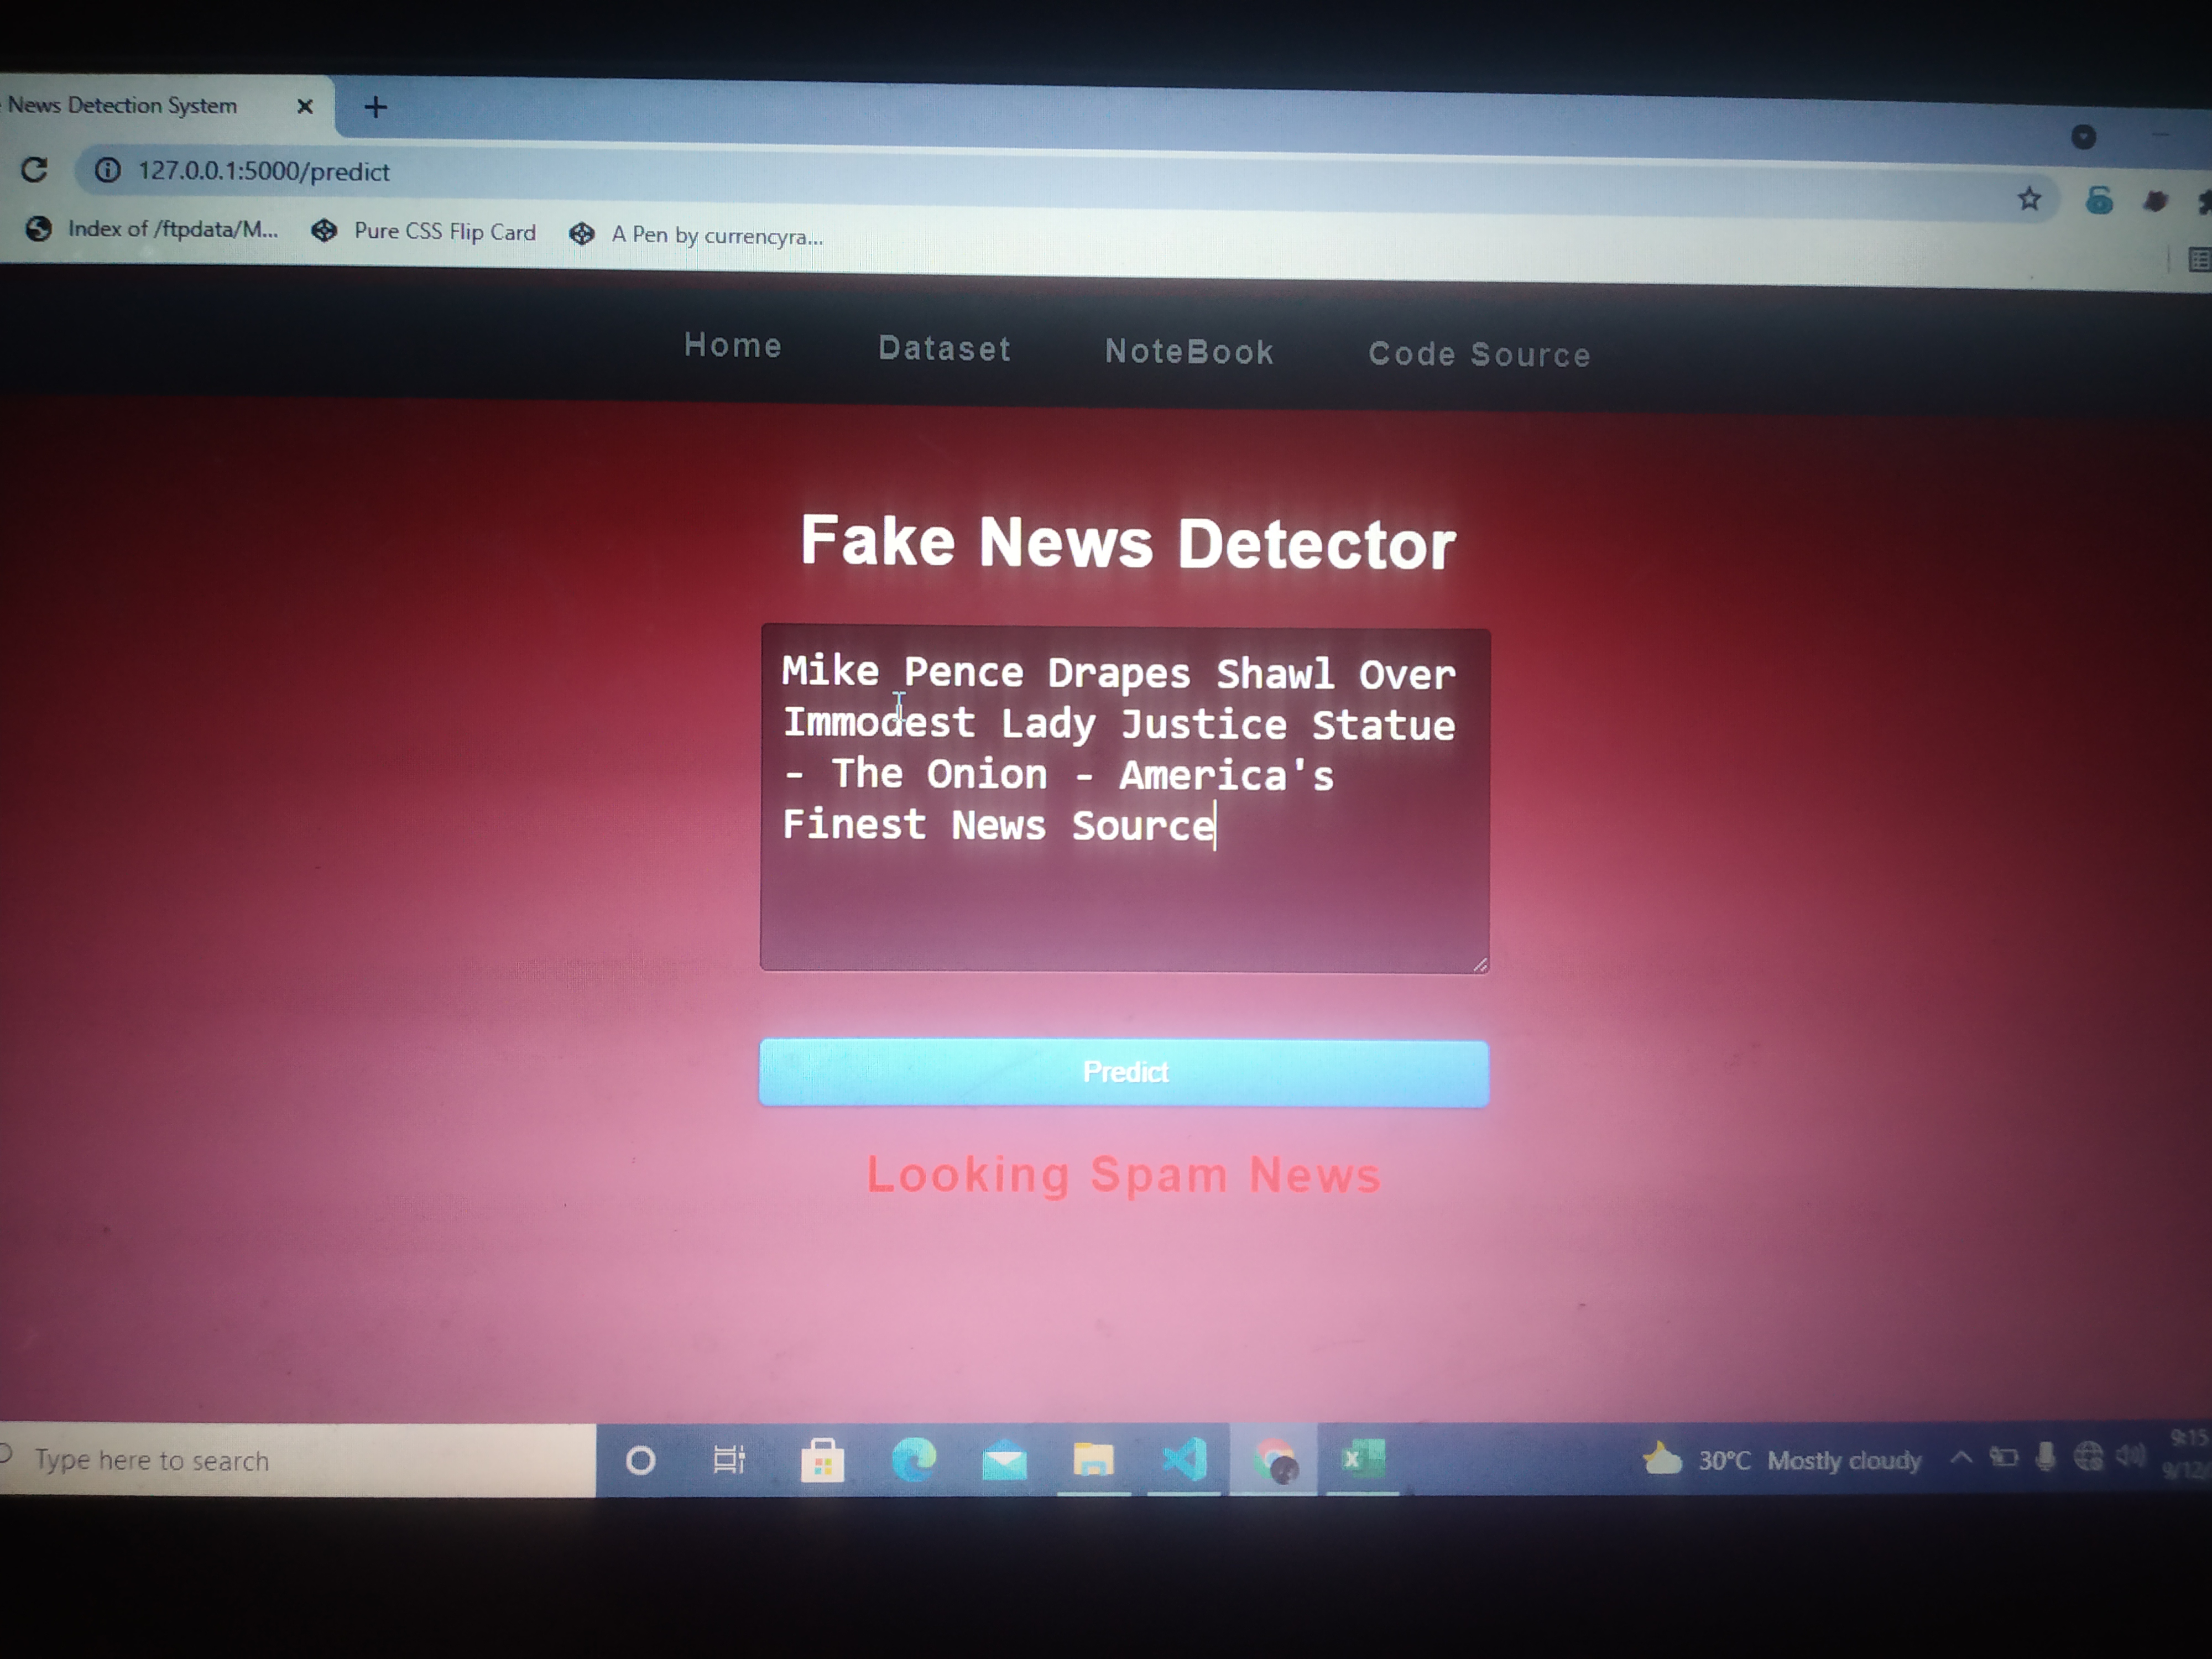2212x1659 pixels.
Task: Toggle Task View in the taskbar
Action: [730, 1460]
